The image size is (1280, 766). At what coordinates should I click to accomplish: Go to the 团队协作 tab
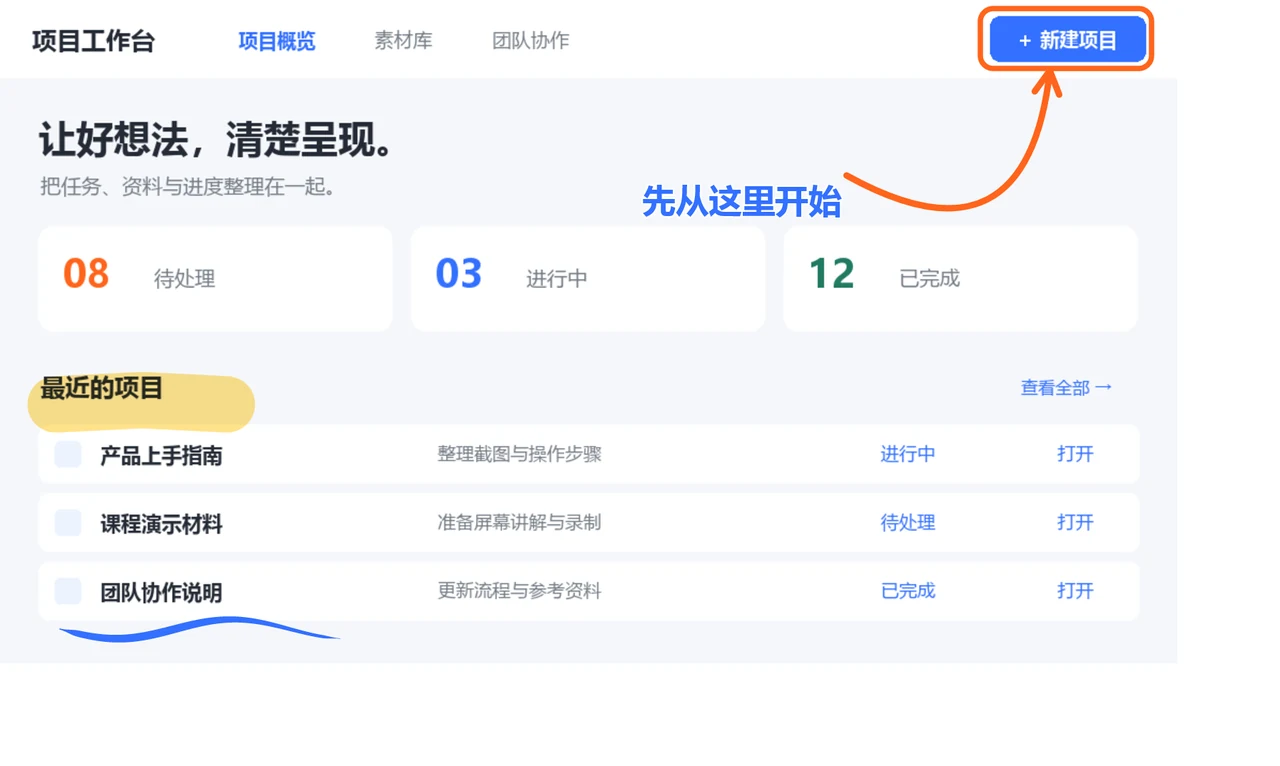tap(530, 41)
